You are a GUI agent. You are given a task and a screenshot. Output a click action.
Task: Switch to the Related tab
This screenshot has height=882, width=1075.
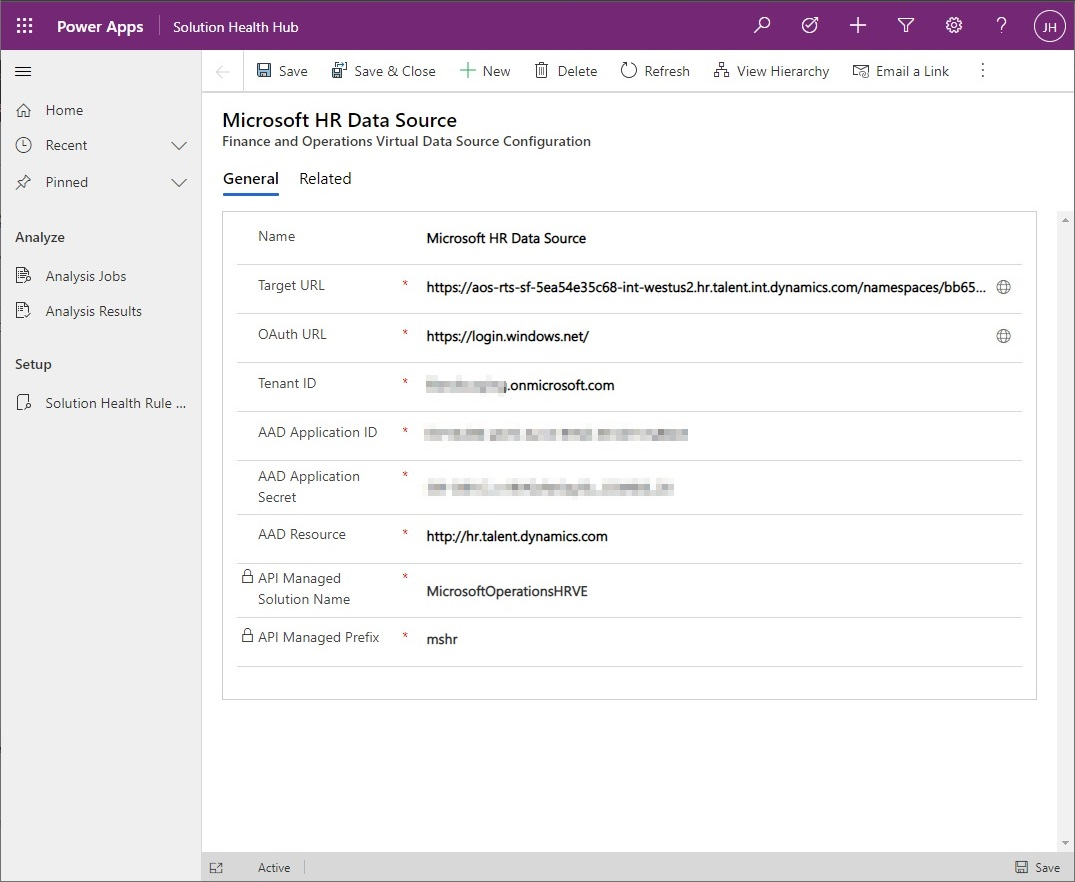click(325, 179)
